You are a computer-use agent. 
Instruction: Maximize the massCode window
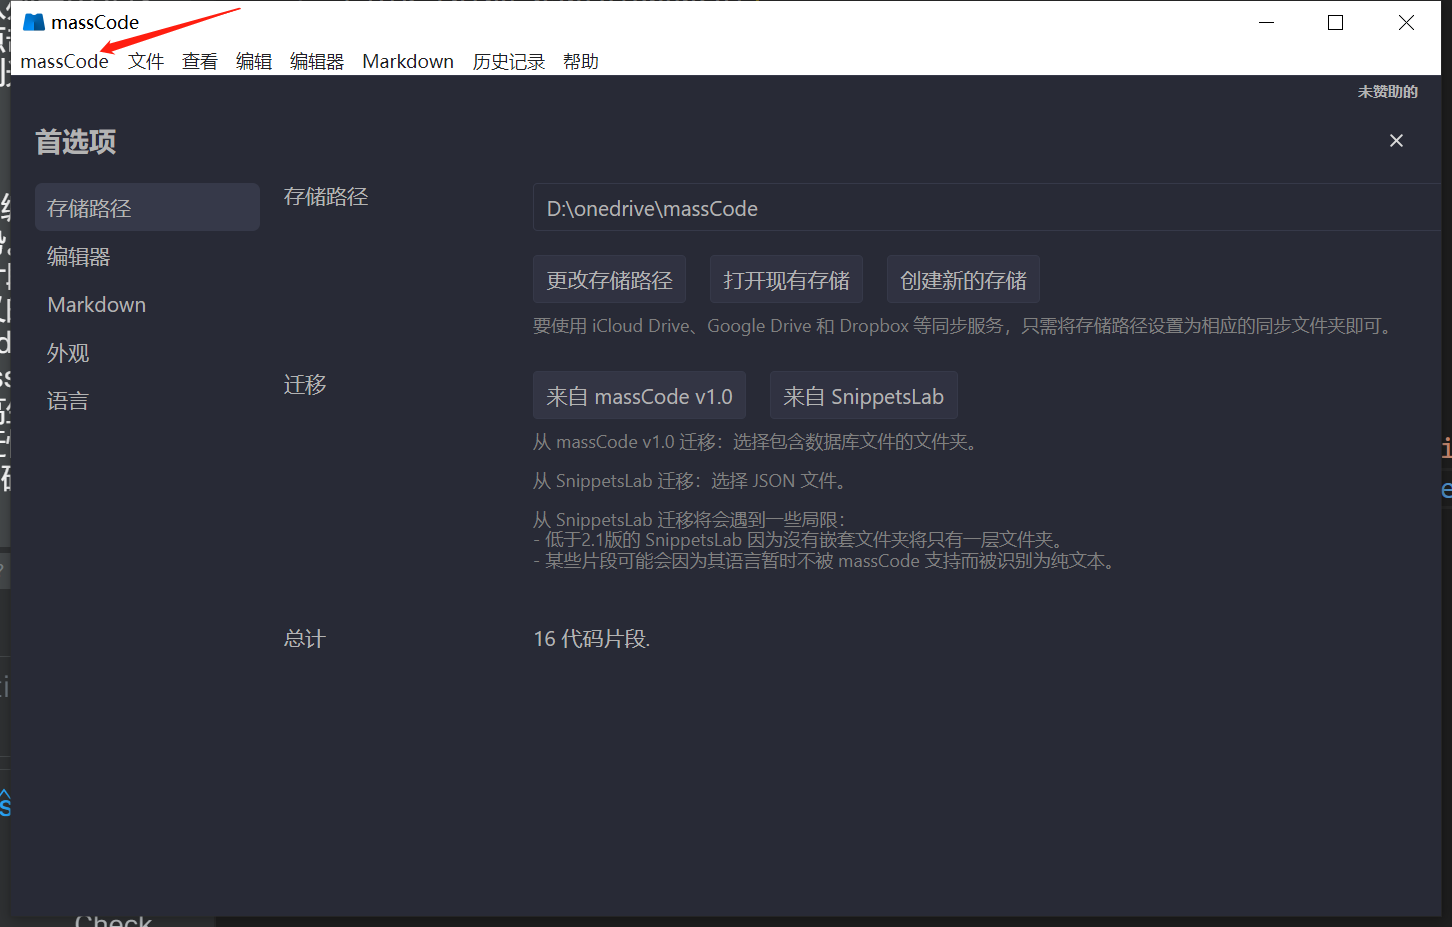click(1335, 22)
